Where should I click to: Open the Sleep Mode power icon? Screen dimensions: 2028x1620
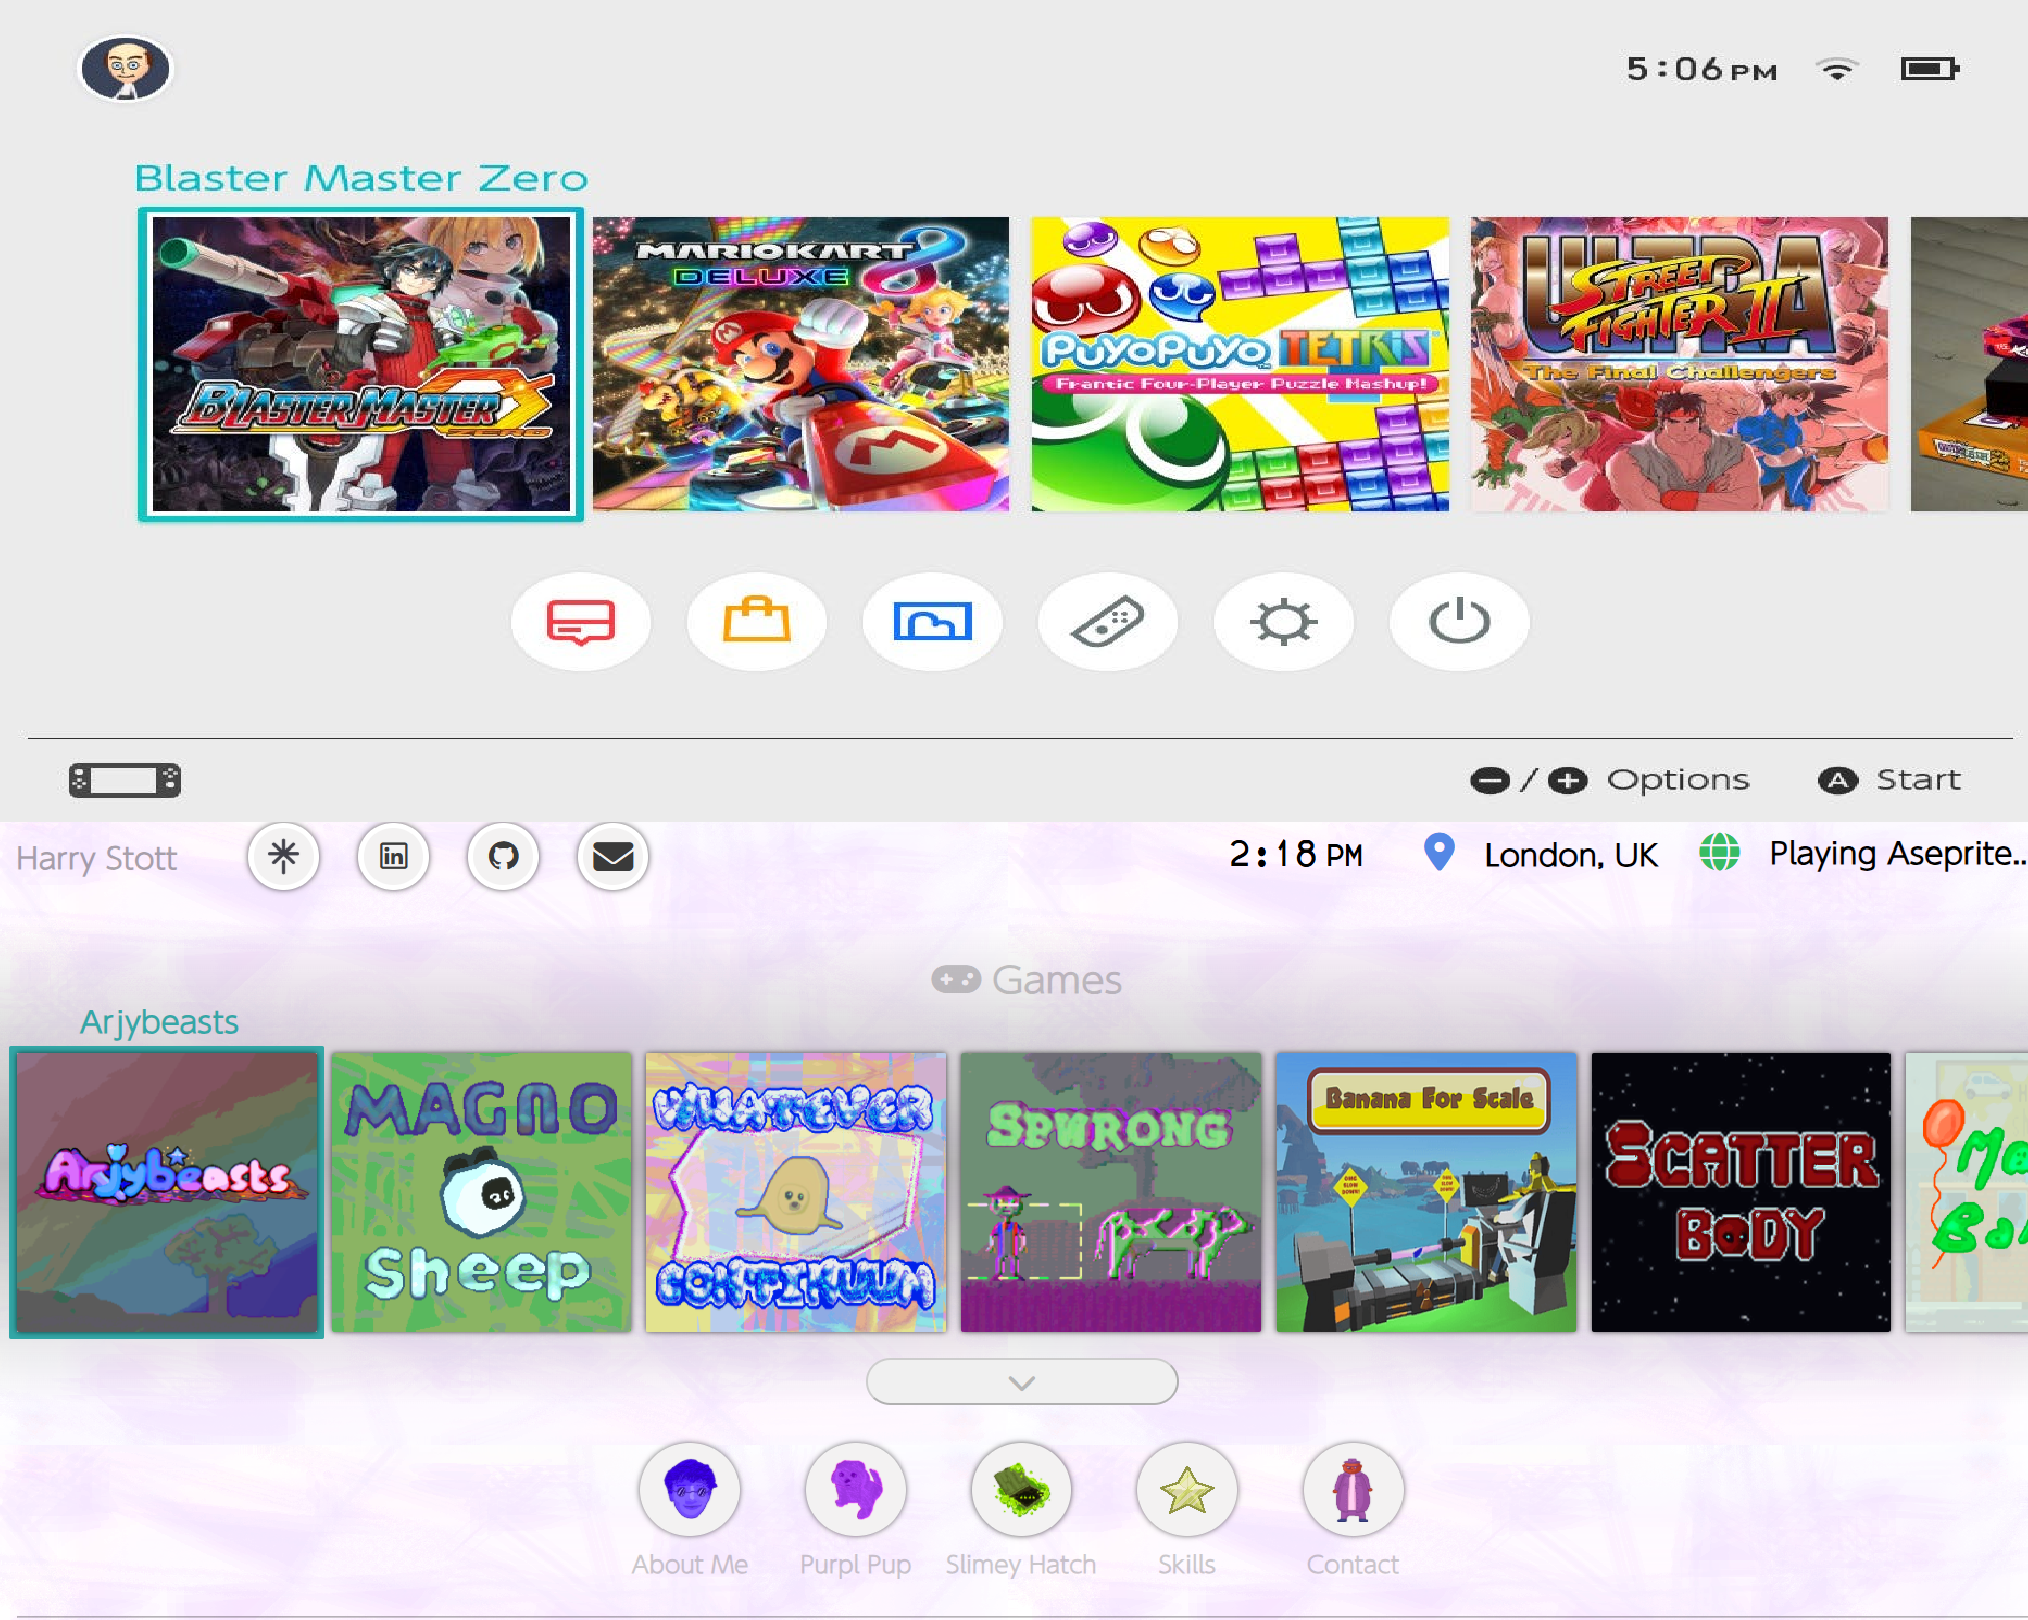pos(1460,622)
